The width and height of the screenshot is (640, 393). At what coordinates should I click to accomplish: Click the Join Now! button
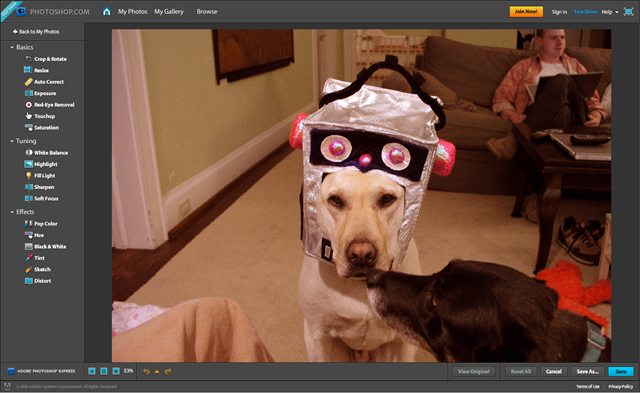(x=526, y=11)
